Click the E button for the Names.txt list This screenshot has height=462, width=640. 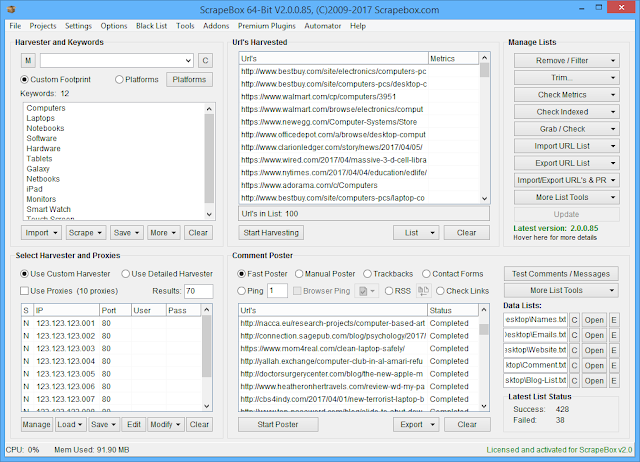tap(613, 320)
